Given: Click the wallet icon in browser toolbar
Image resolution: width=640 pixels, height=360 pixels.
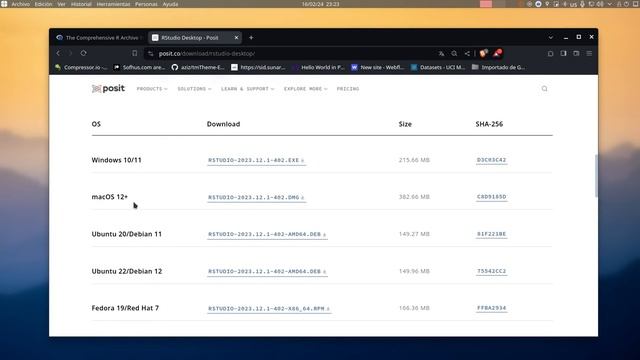Looking at the screenshot, I should click(576, 53).
